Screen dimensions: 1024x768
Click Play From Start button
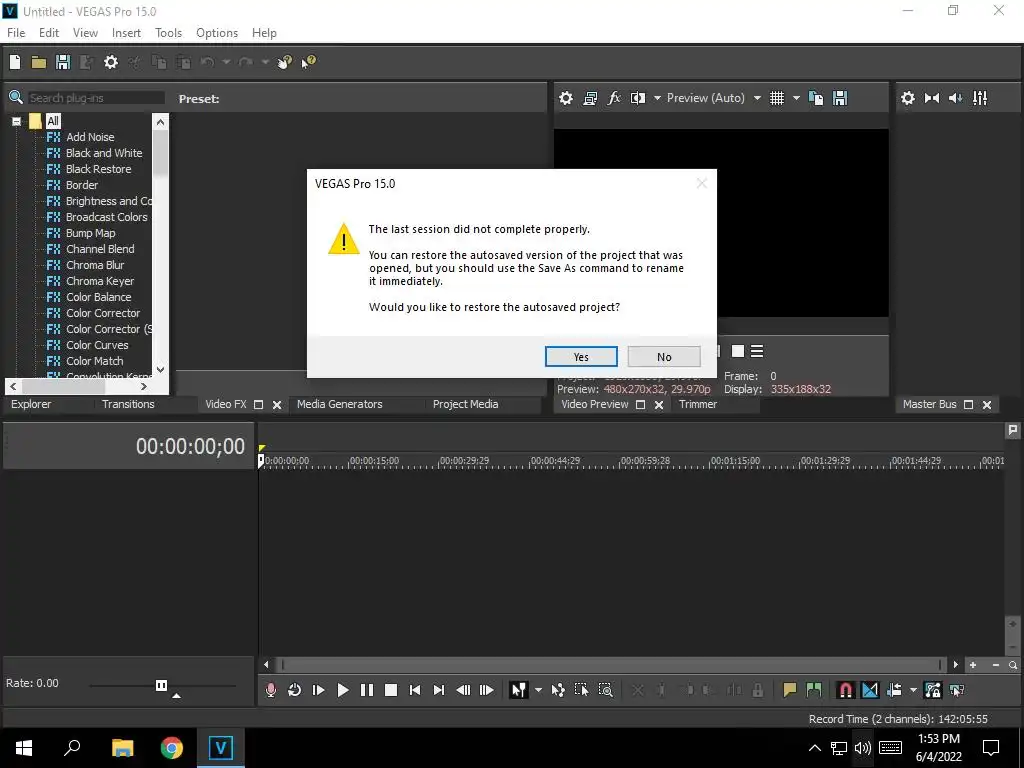(319, 690)
